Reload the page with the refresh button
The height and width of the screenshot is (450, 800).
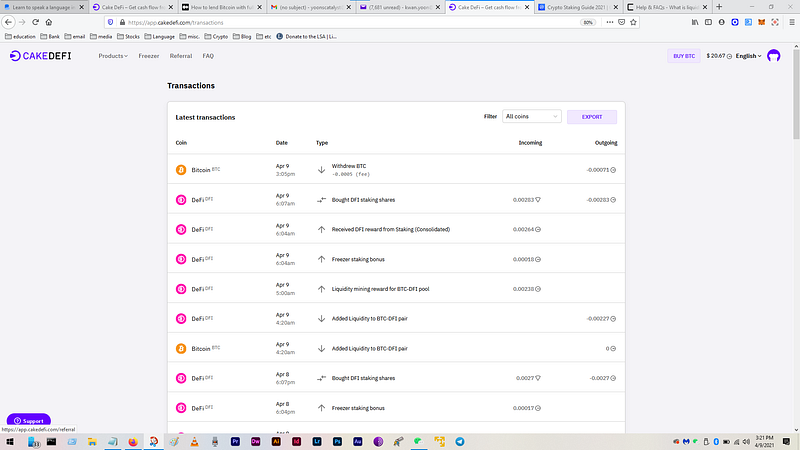pyautogui.click(x=35, y=22)
